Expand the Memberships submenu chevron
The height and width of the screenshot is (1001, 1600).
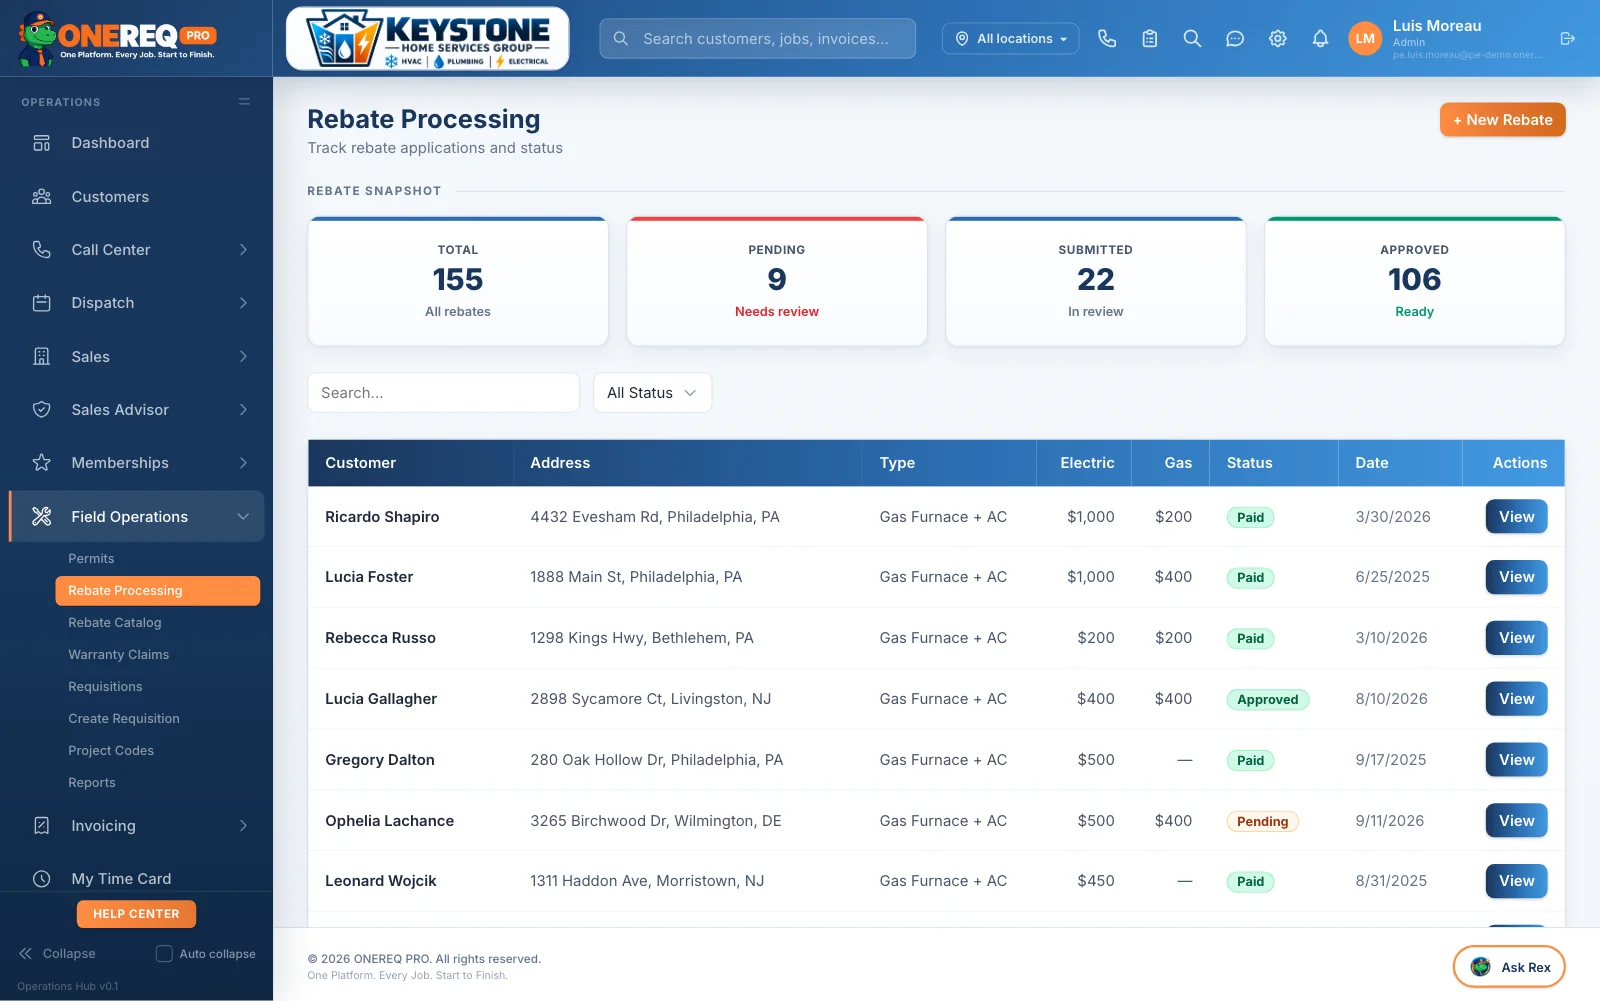pyautogui.click(x=243, y=463)
